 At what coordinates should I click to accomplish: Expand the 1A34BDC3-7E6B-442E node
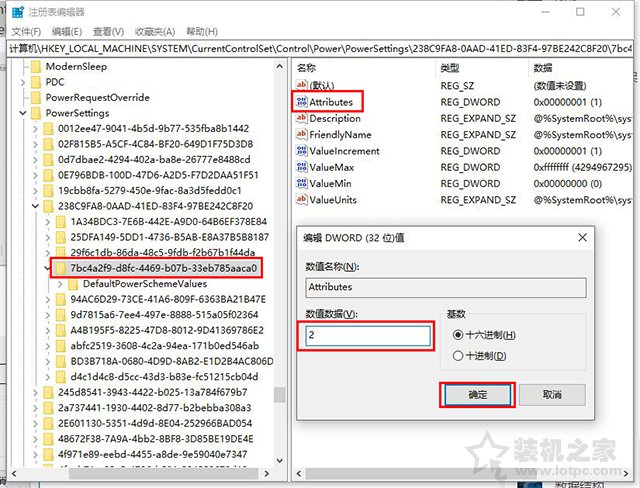[48, 222]
